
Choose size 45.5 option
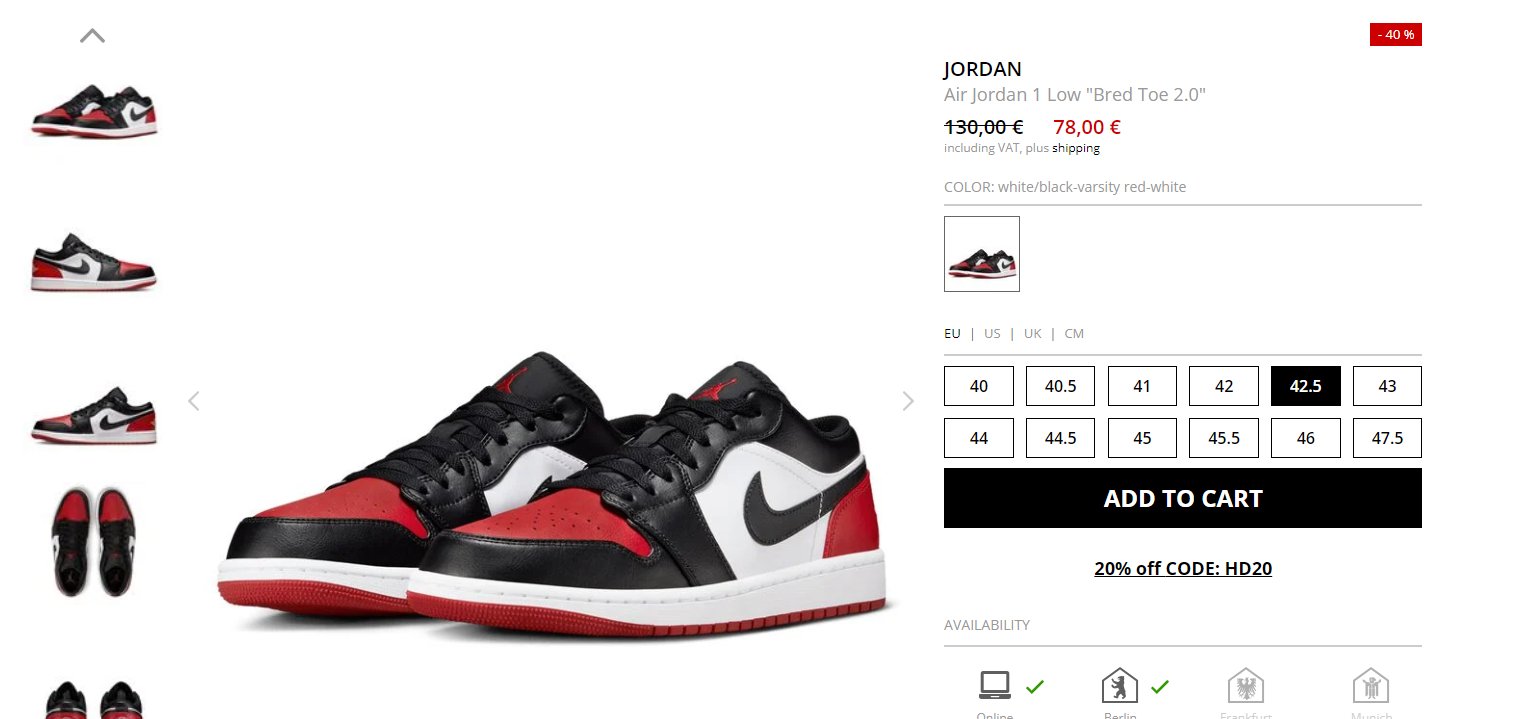pos(1224,438)
